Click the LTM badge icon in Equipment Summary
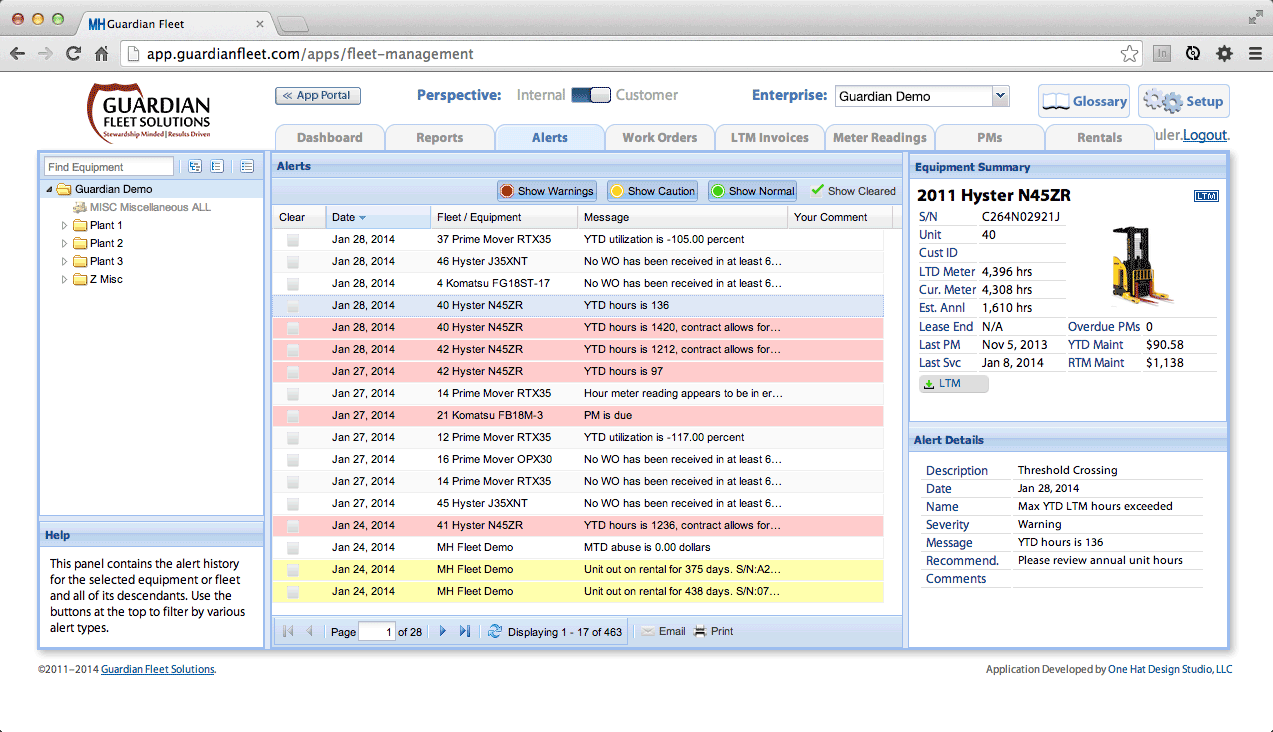Viewport: 1273px width, 732px height. point(1207,196)
